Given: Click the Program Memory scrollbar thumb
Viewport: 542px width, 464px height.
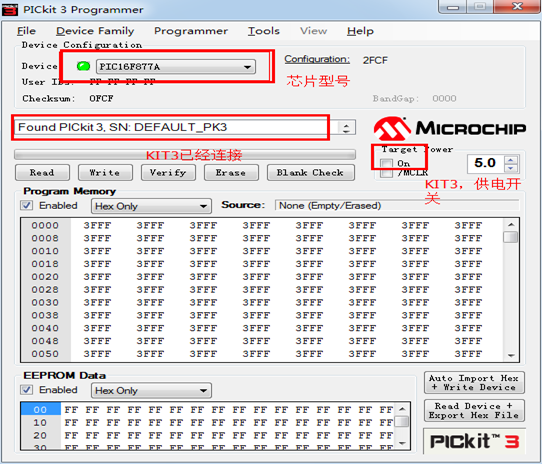Looking at the screenshot, I should tap(511, 237).
